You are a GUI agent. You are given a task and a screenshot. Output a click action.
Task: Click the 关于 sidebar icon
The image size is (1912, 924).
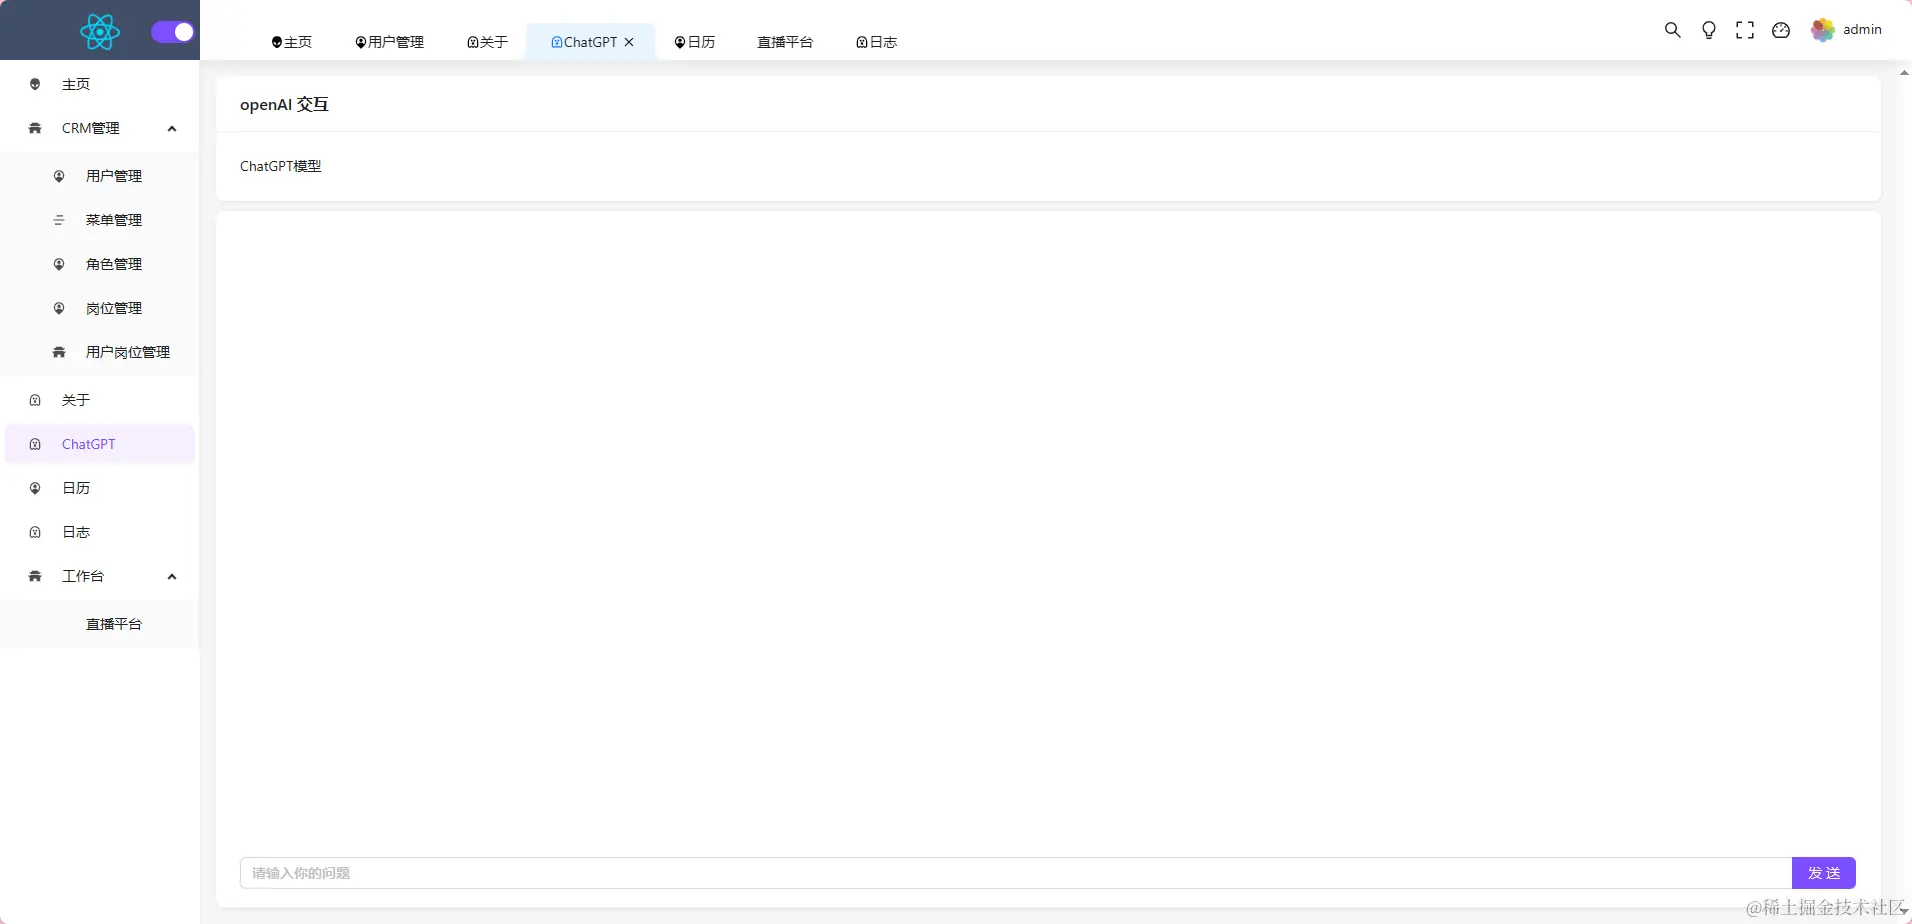tap(35, 400)
